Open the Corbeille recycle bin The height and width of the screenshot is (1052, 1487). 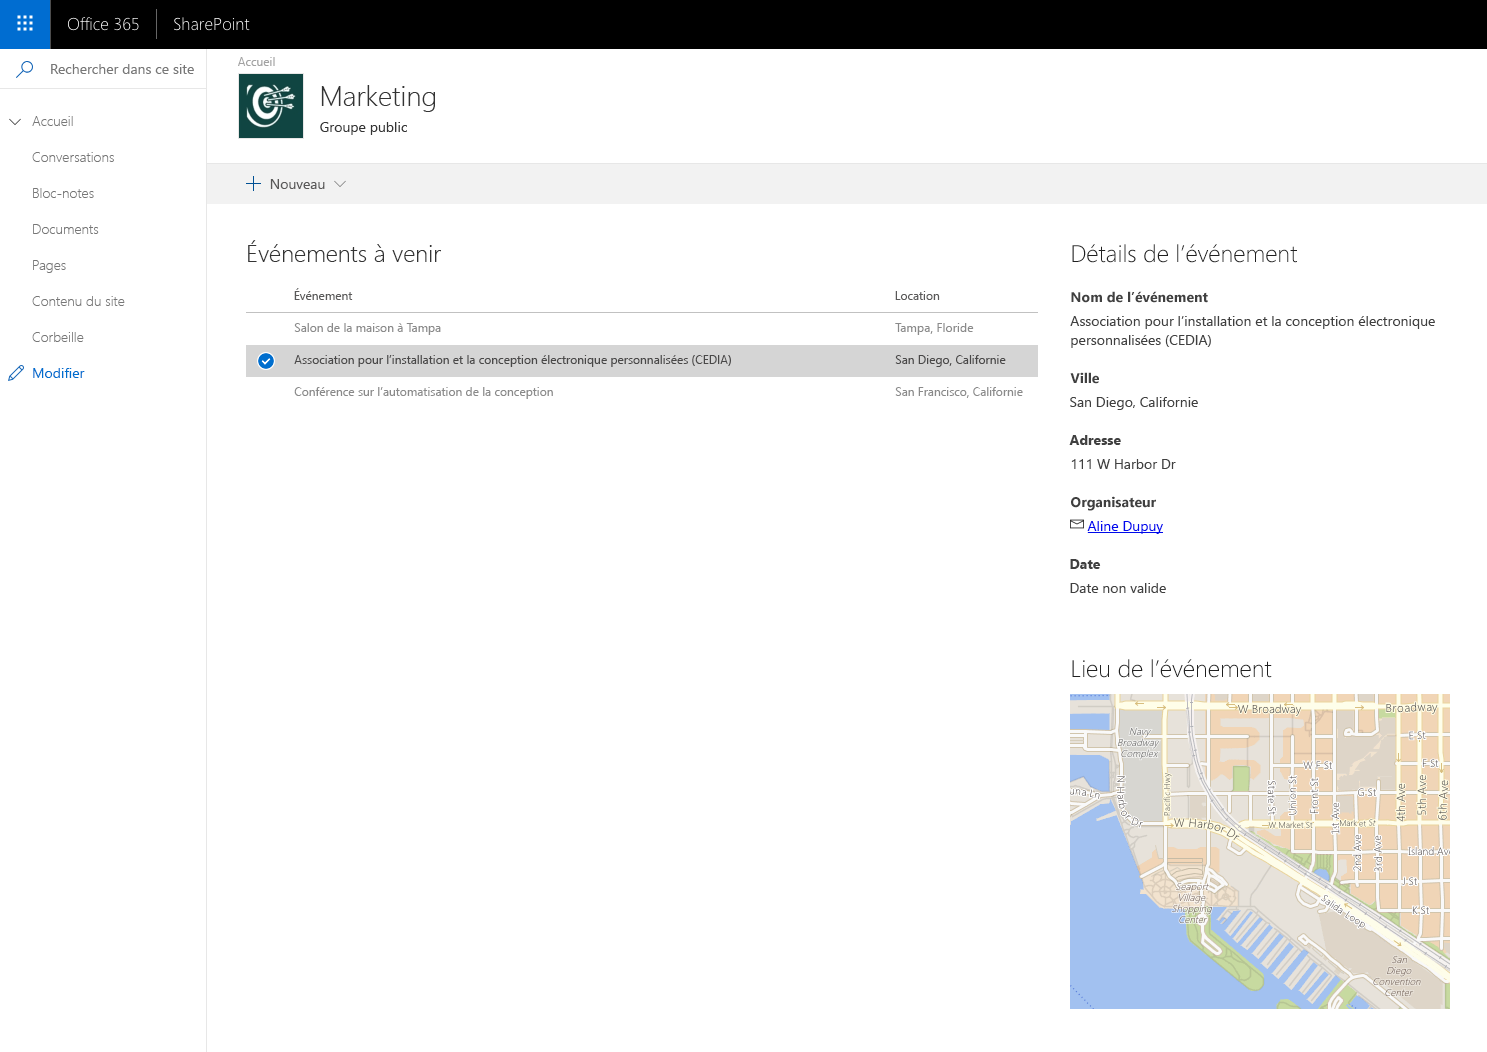click(x=57, y=337)
